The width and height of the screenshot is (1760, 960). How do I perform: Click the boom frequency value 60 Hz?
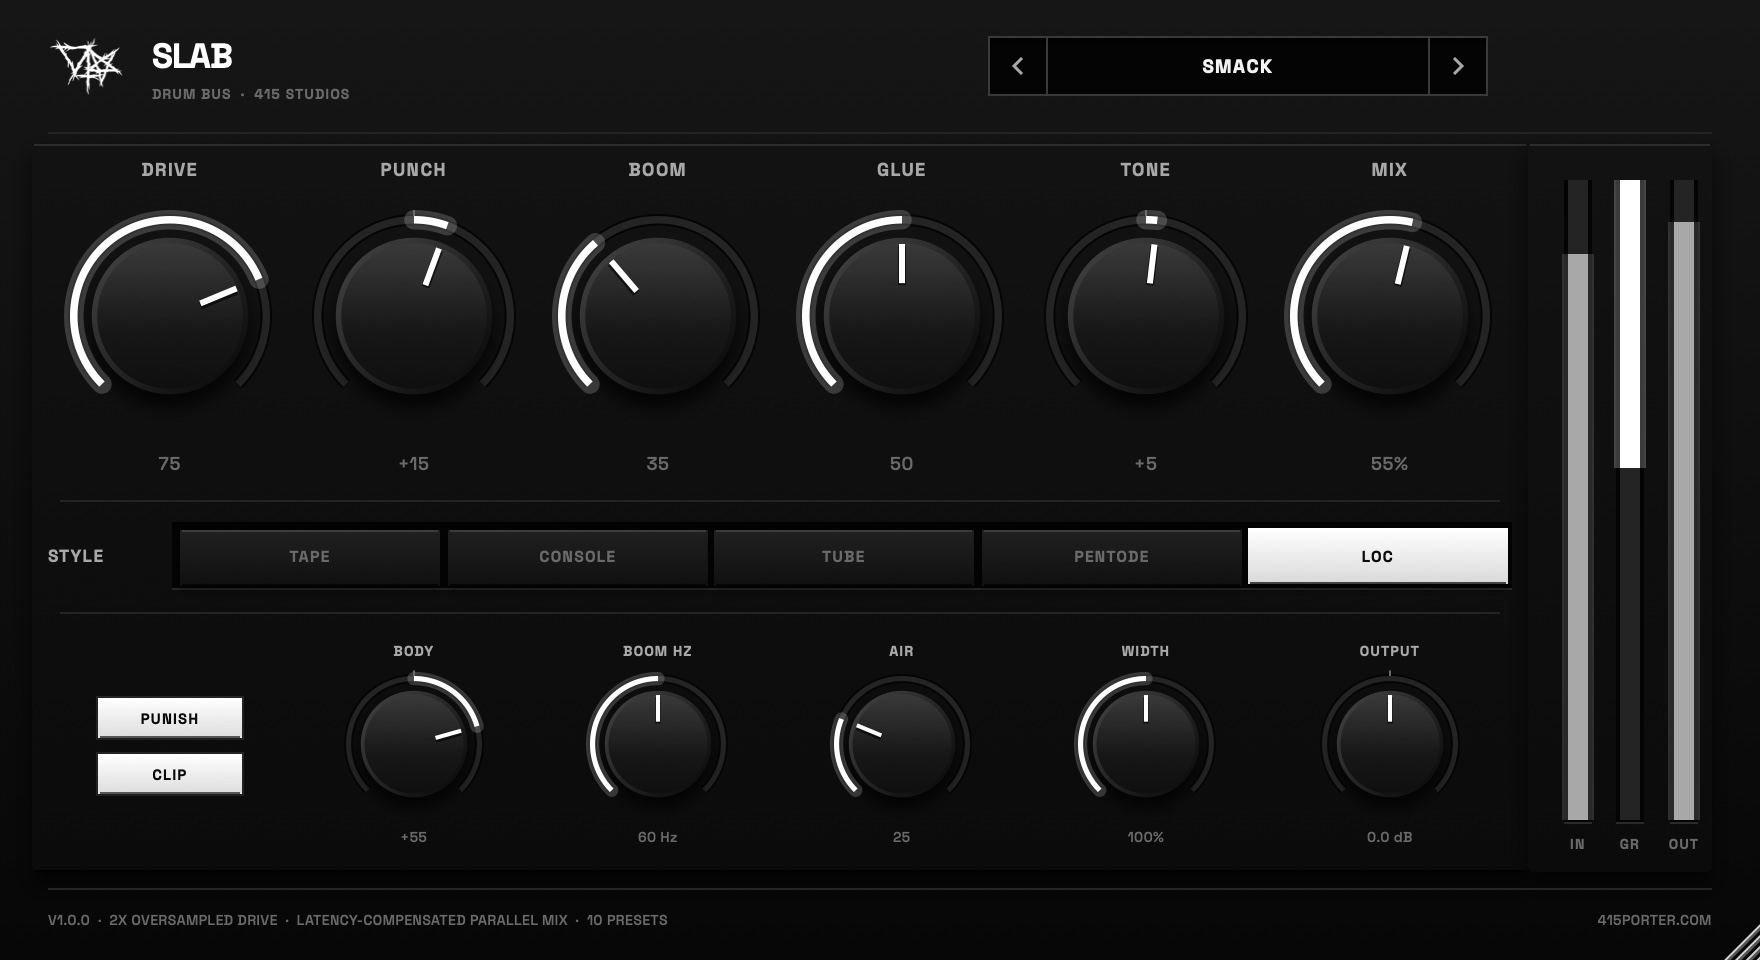(657, 837)
